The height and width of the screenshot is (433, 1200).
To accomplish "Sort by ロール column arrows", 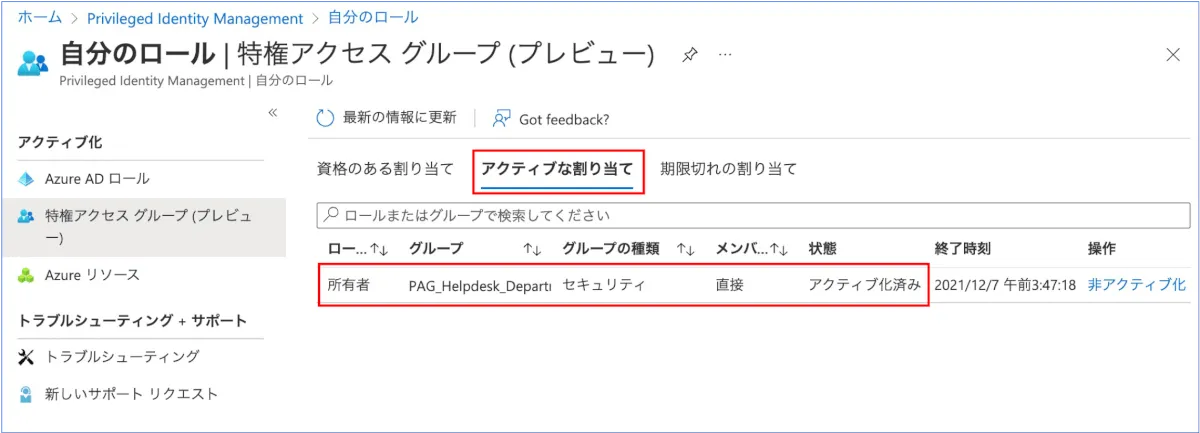I will [x=379, y=248].
